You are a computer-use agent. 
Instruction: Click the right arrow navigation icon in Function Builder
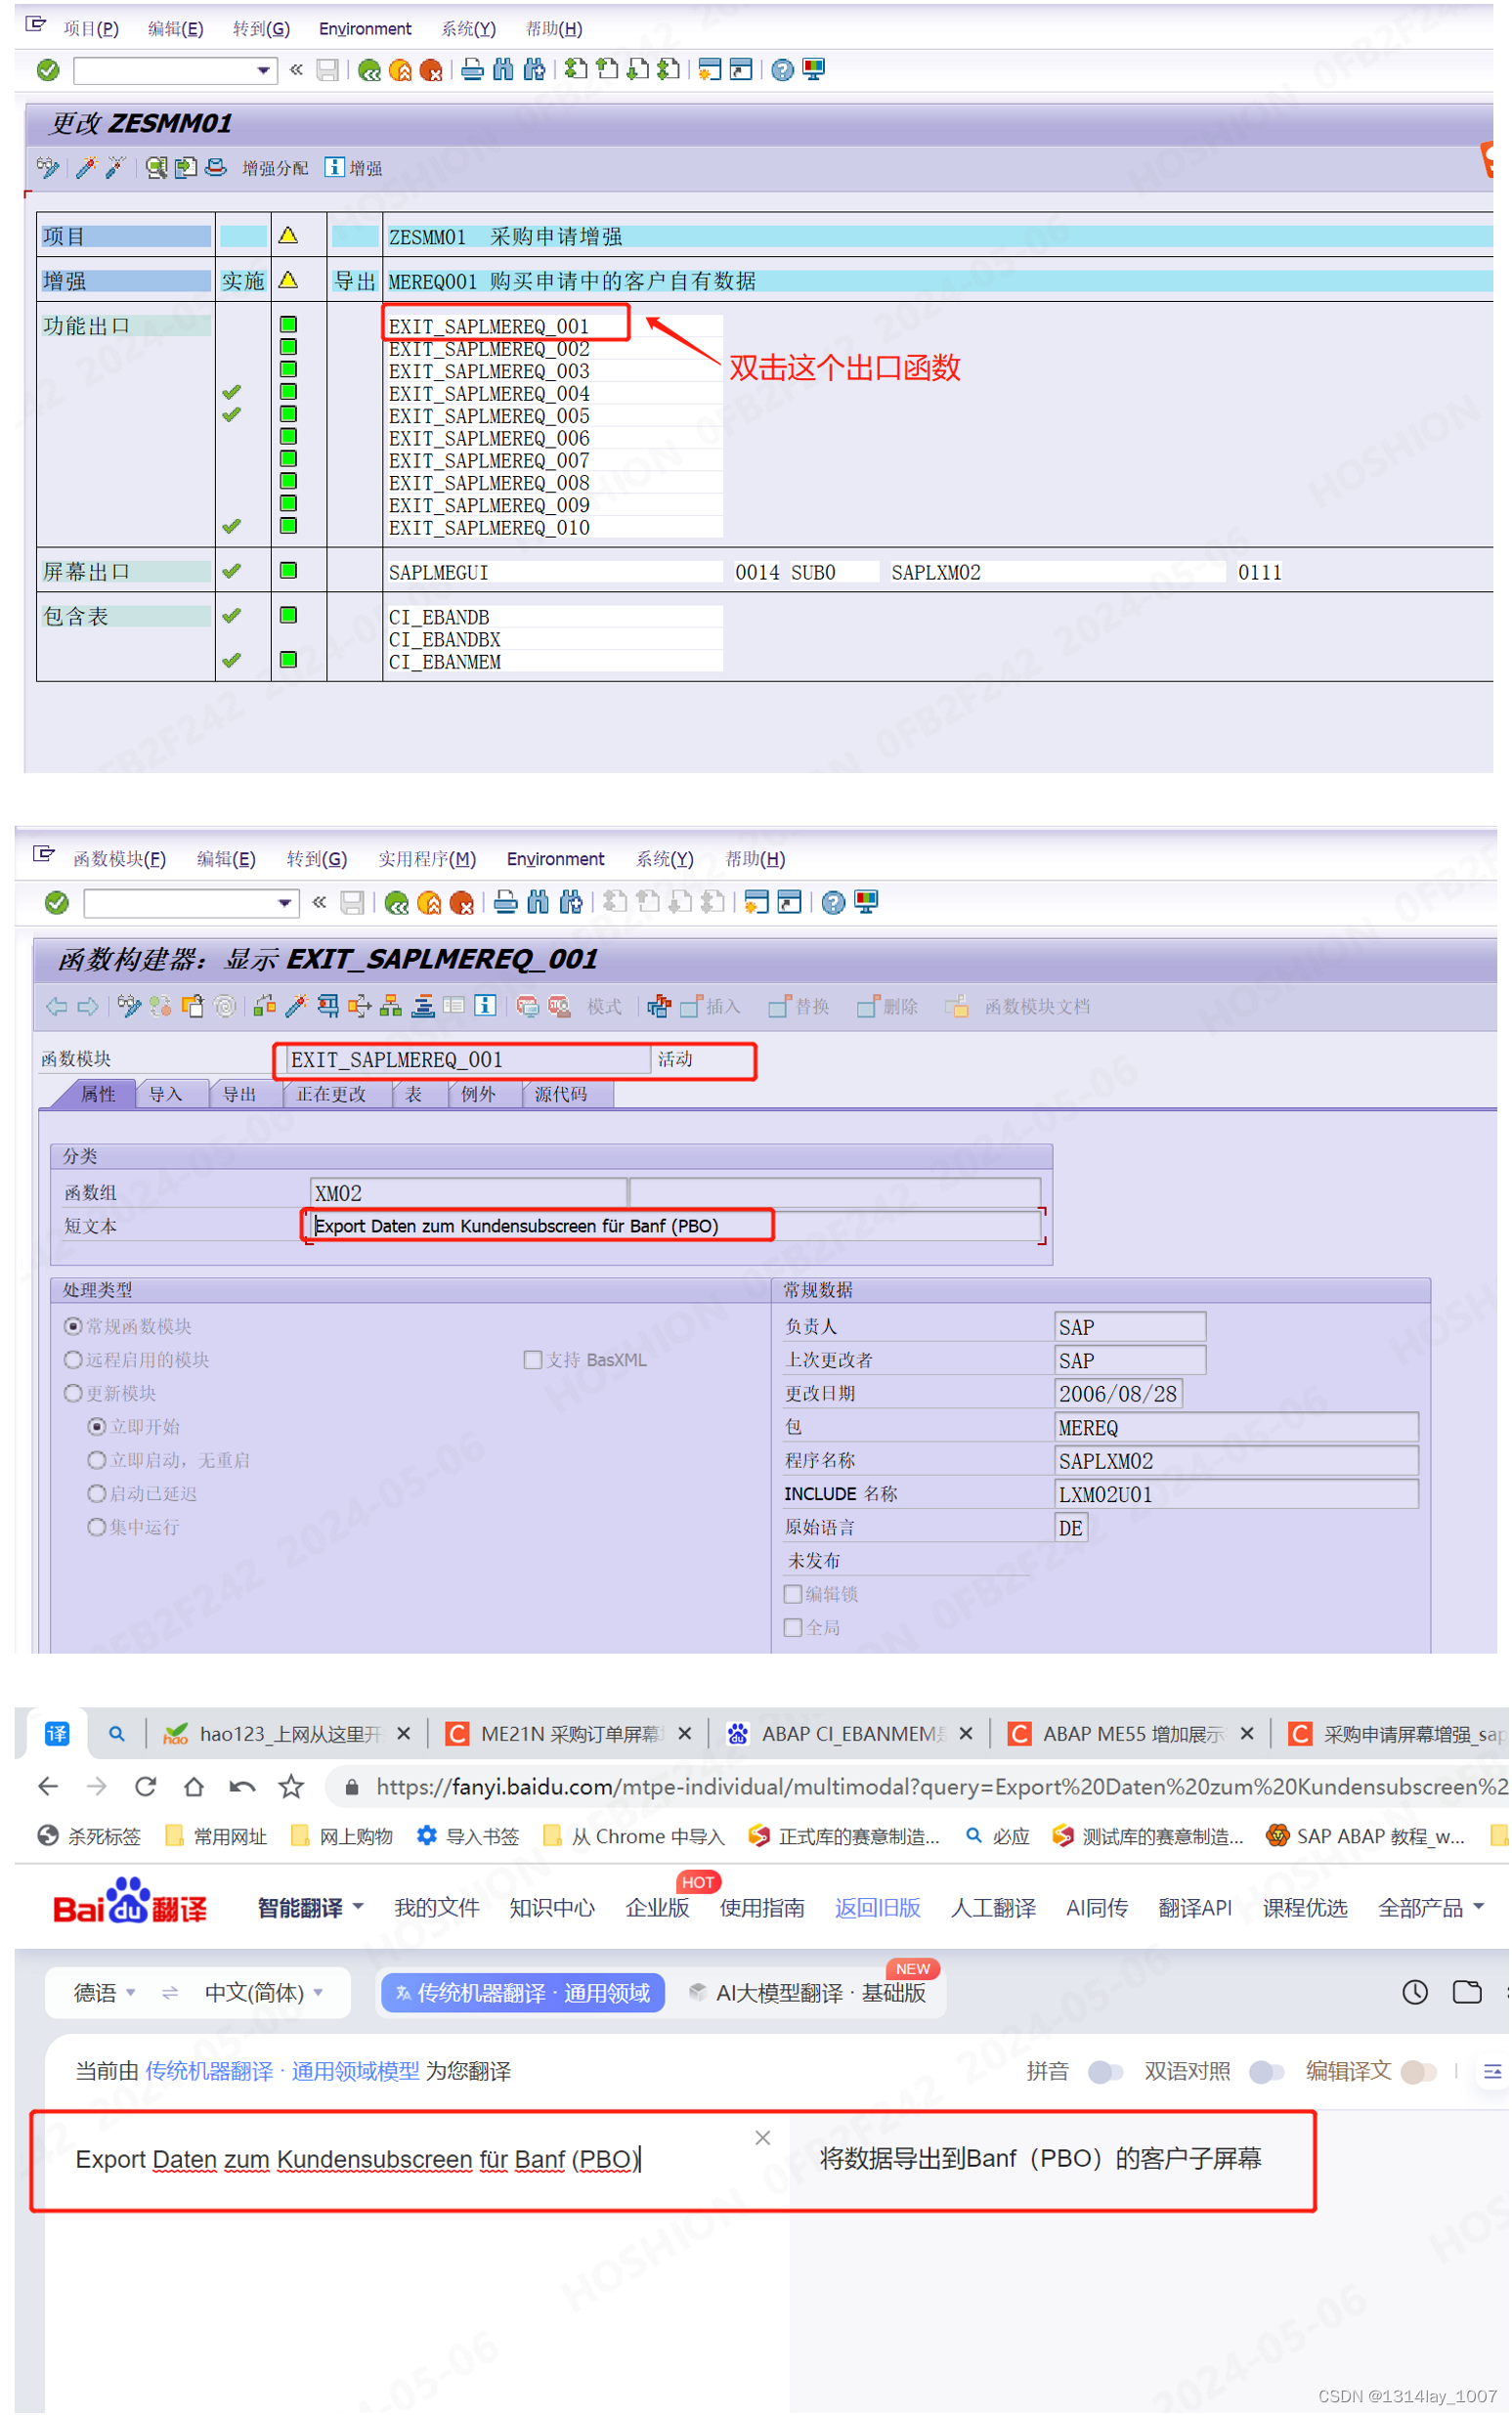pos(88,1008)
